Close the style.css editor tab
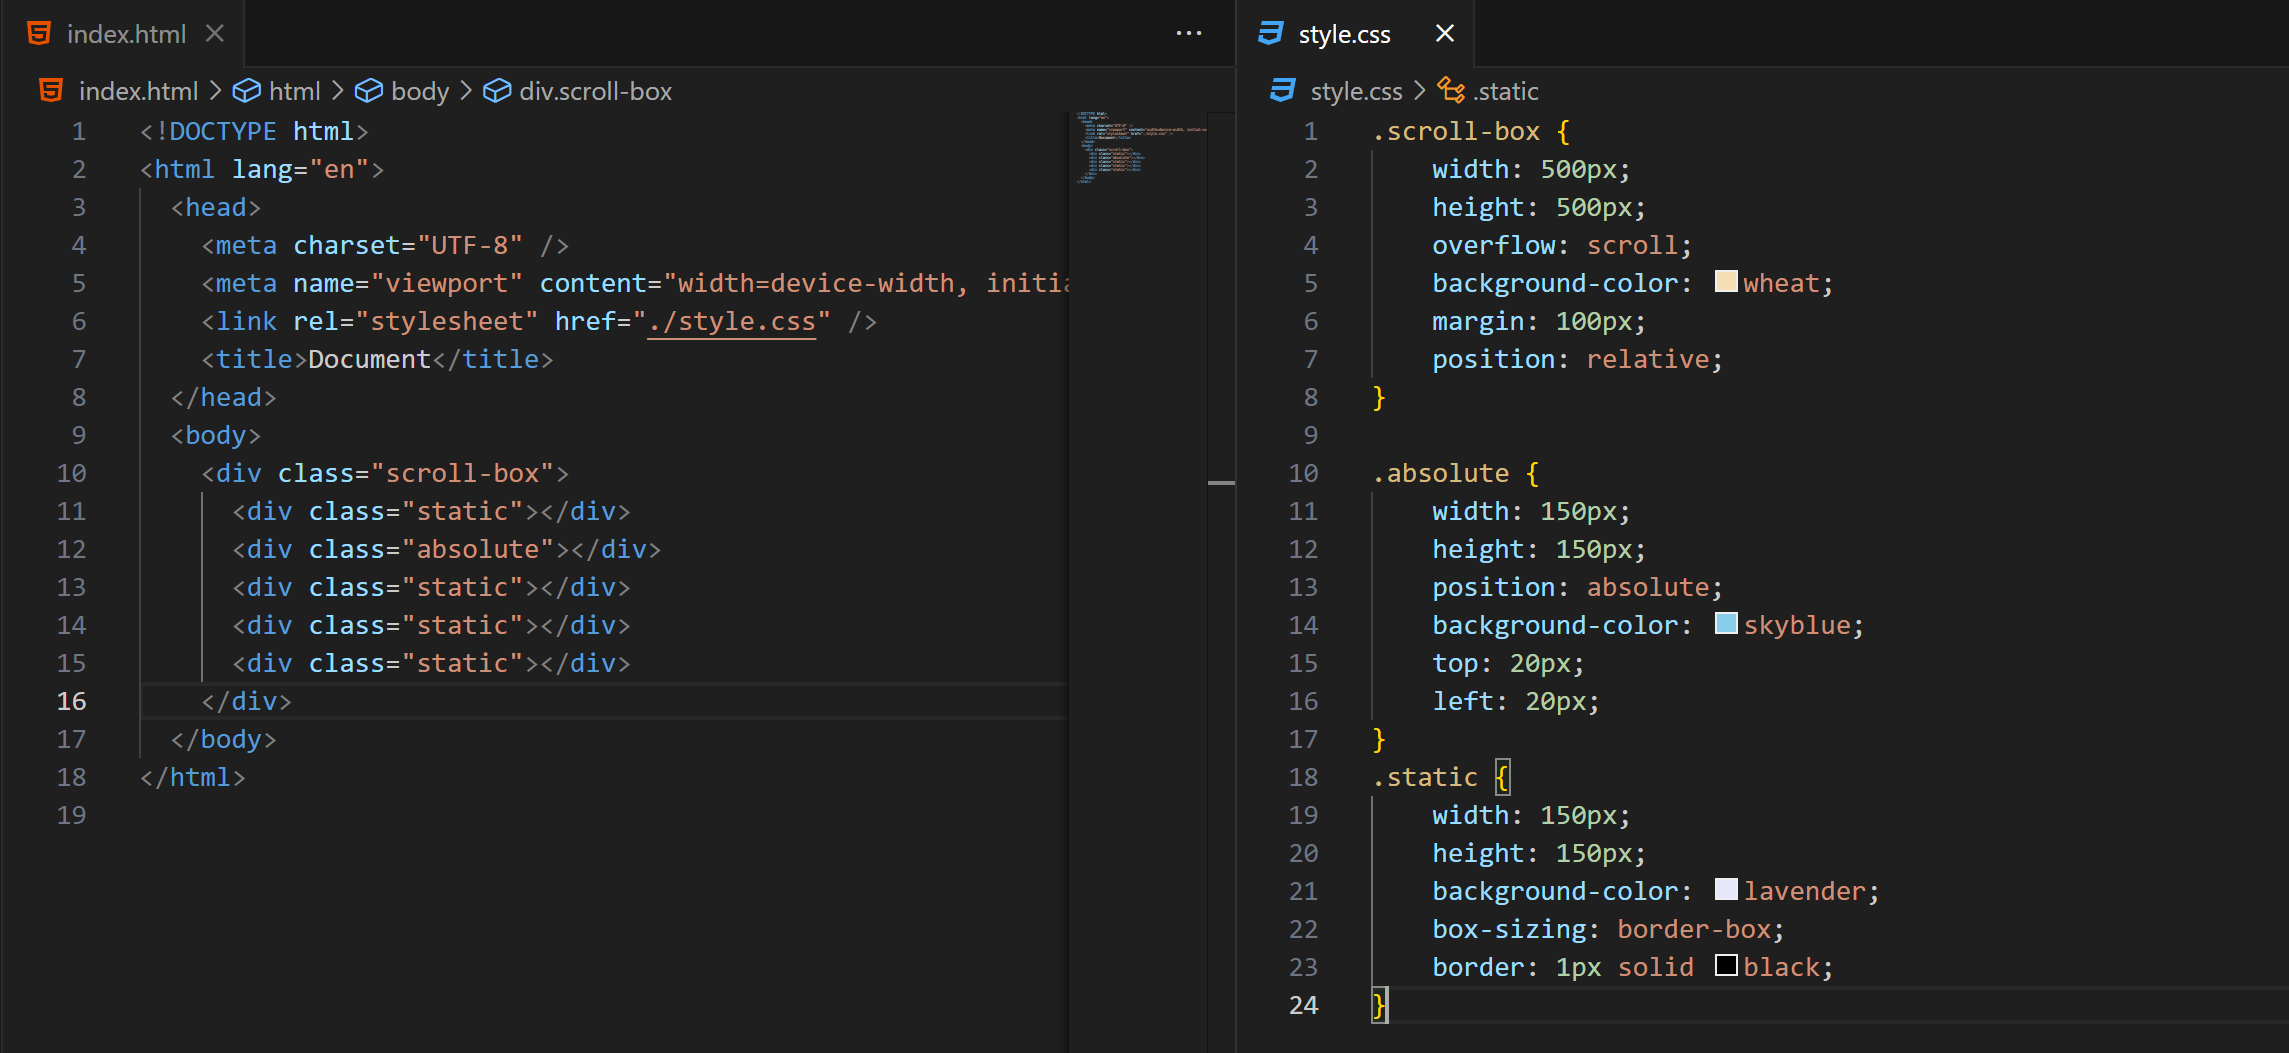Screen dimensions: 2289x1053 coord(1445,33)
